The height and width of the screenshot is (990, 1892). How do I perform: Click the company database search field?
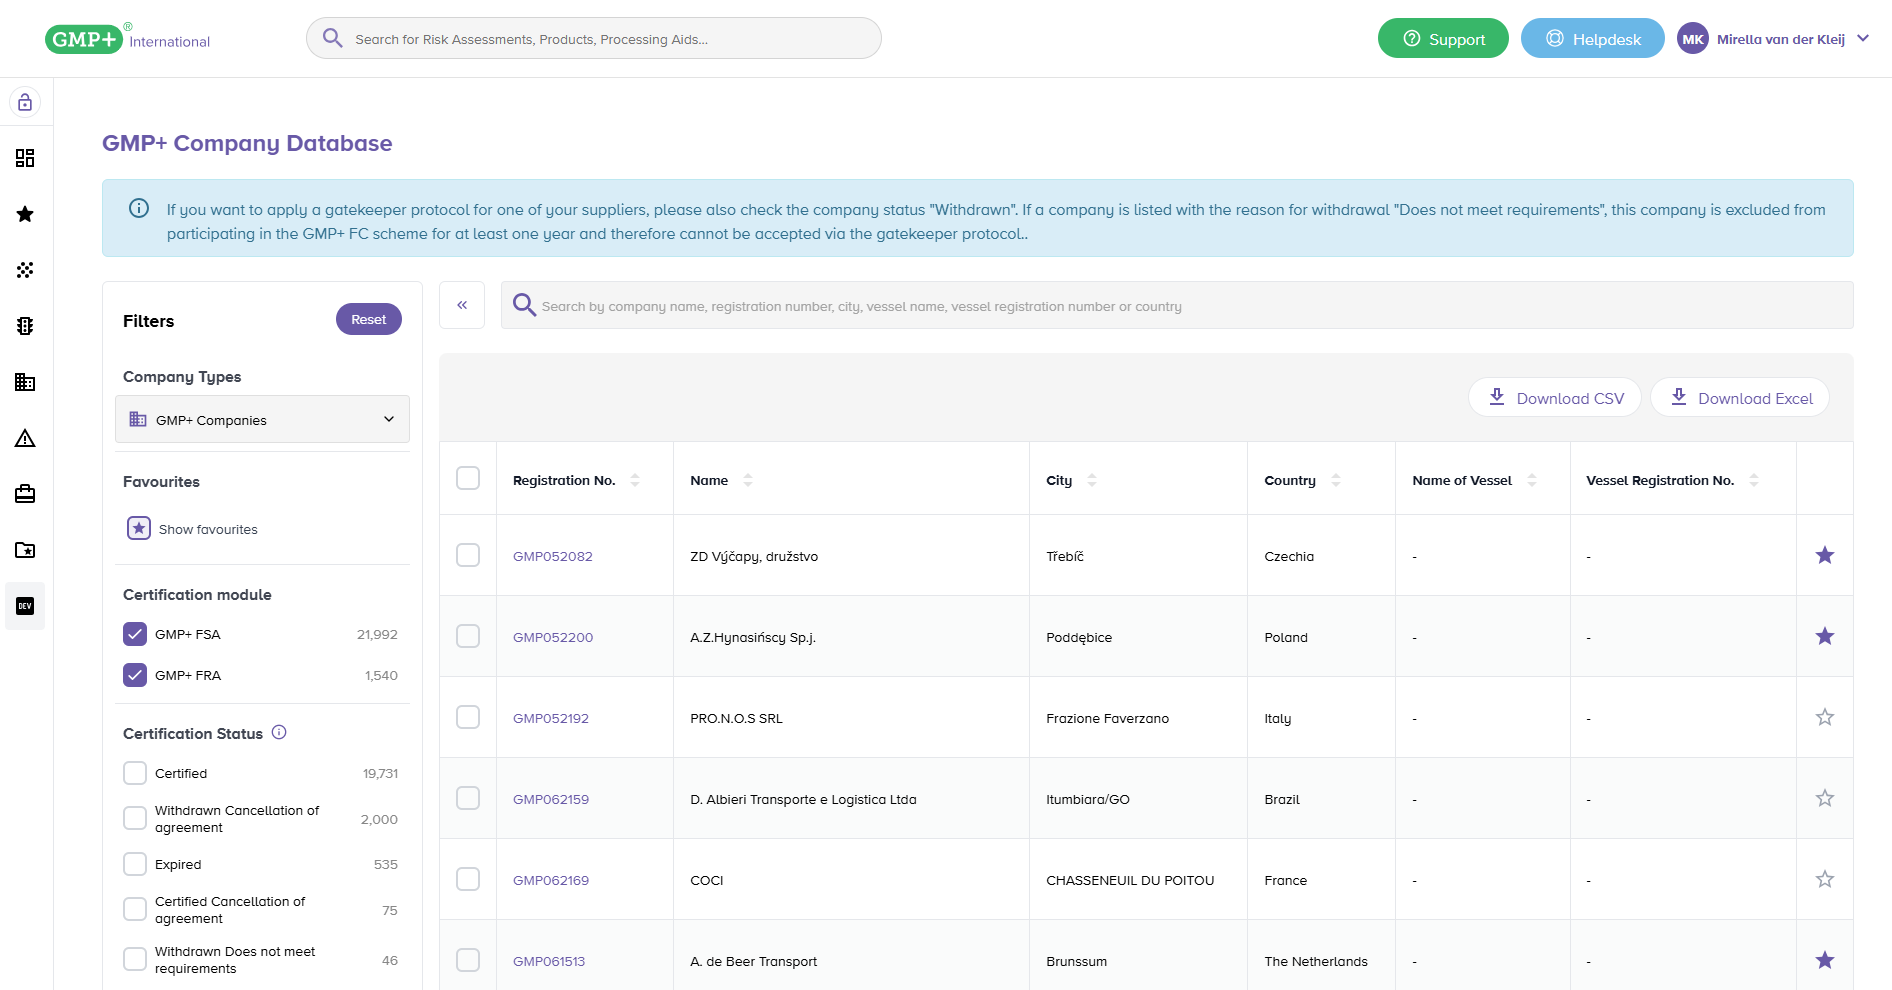coord(1176,306)
